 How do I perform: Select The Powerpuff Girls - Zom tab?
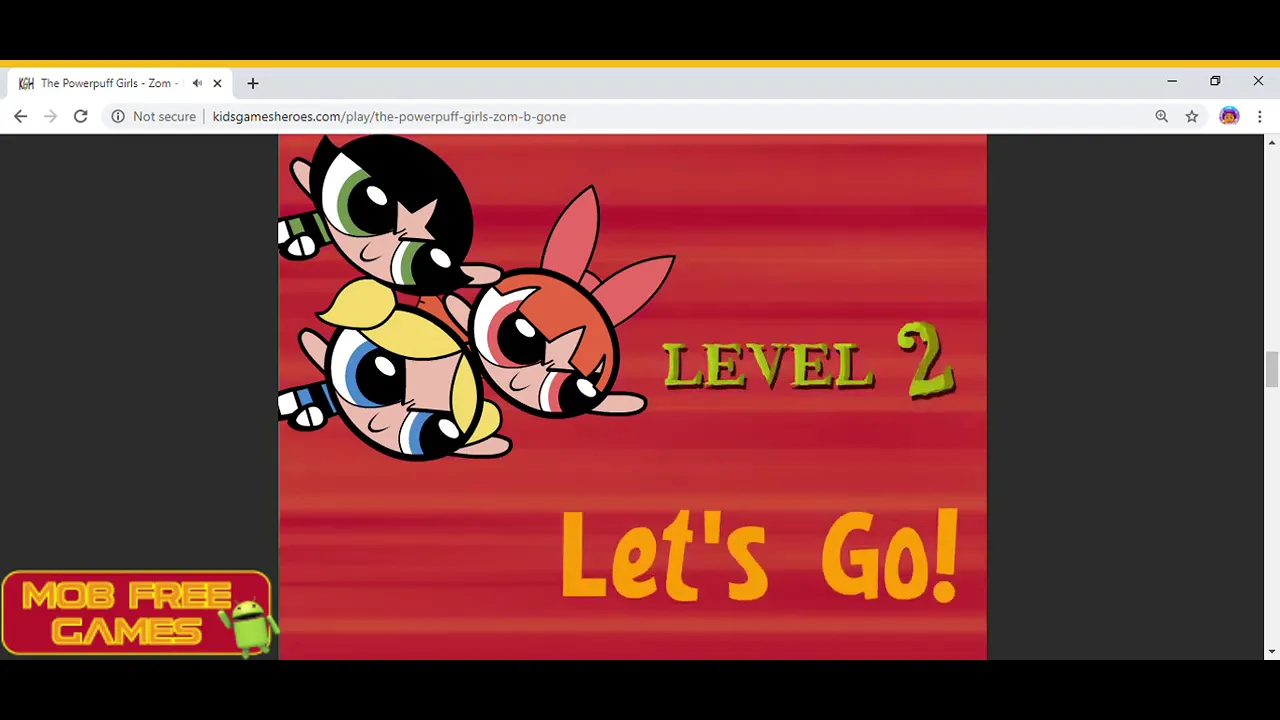[120, 83]
